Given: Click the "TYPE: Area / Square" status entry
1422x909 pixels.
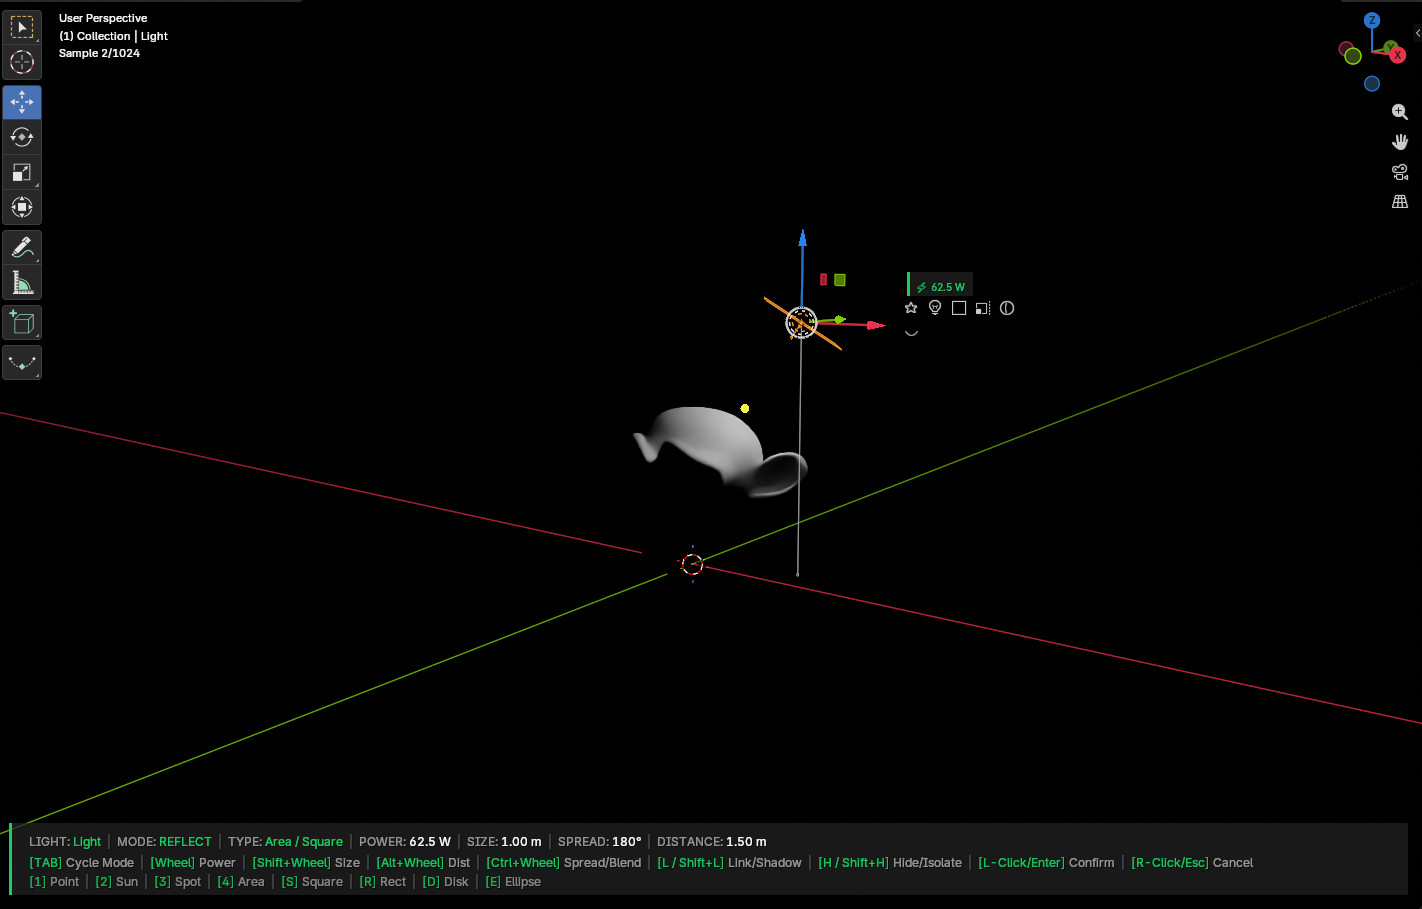Looking at the screenshot, I should click(x=285, y=842).
